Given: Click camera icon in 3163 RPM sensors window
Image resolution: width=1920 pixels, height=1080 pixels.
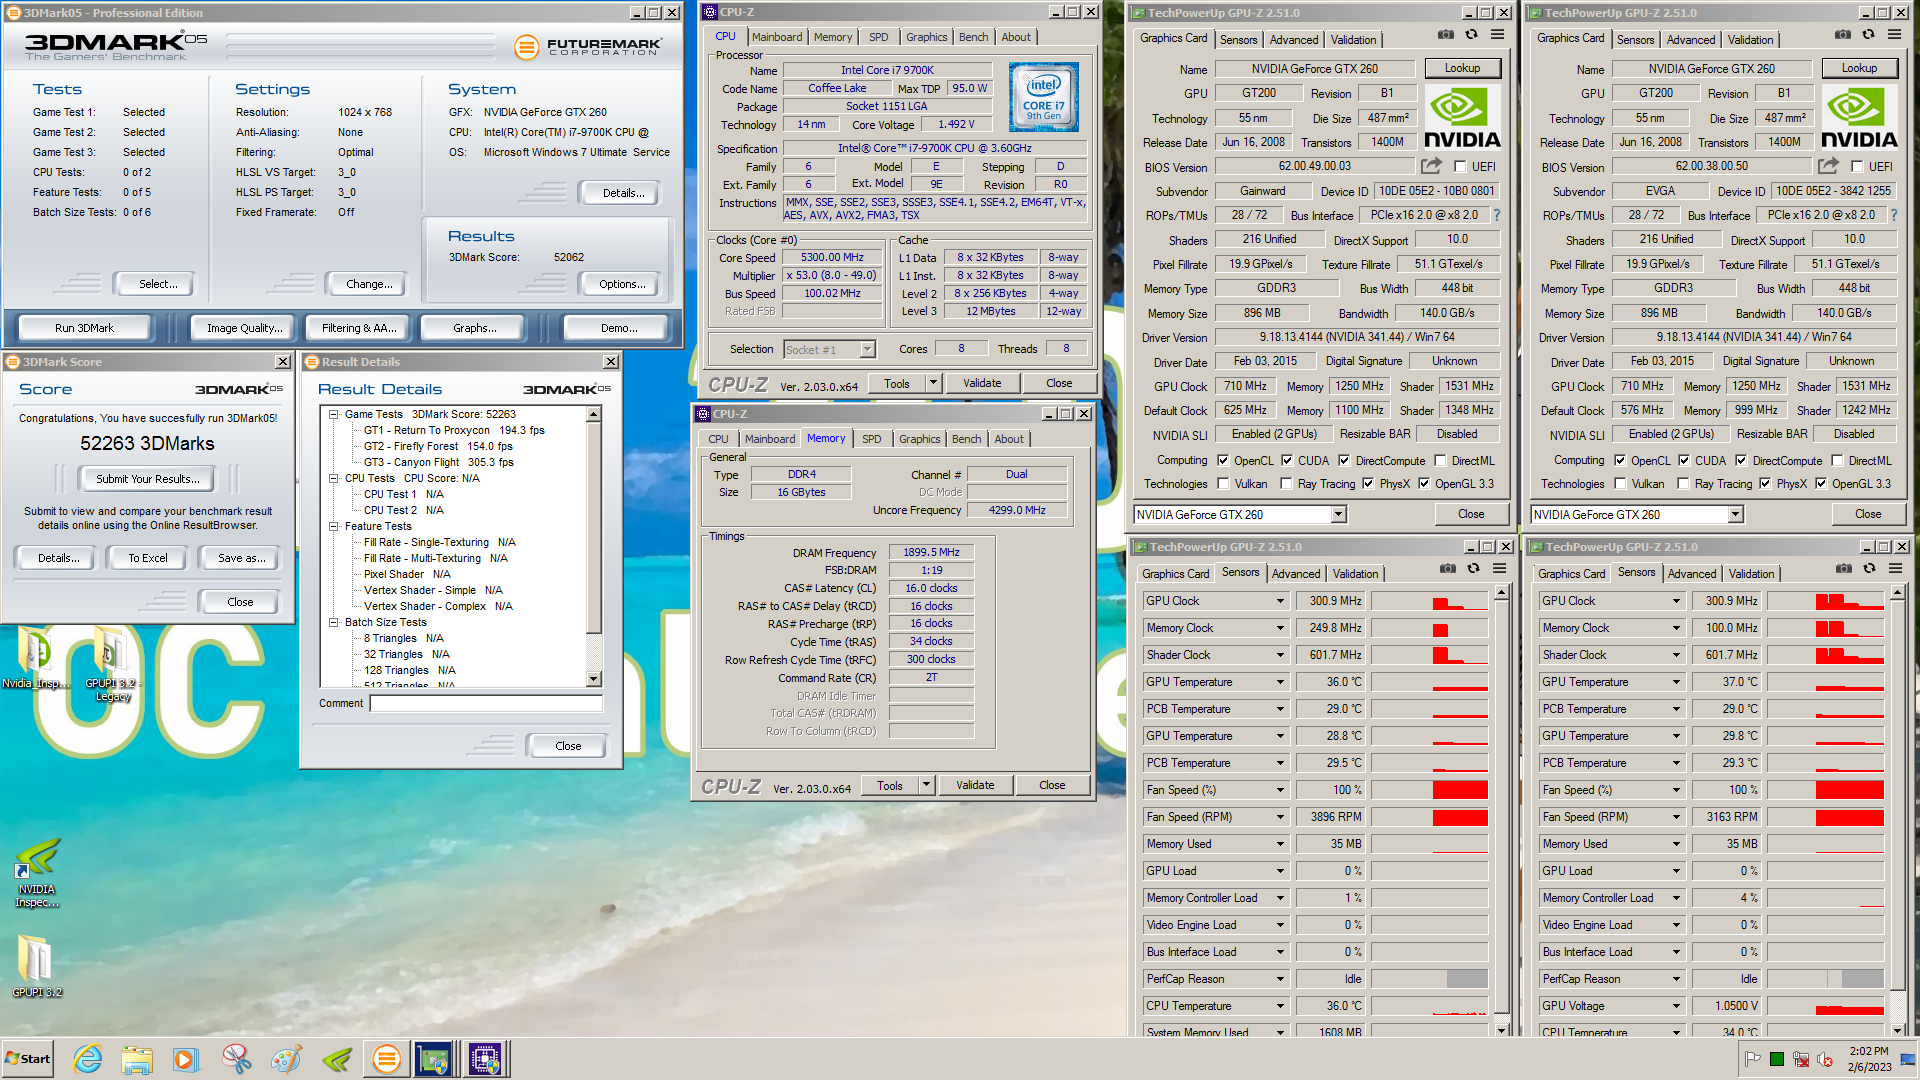Looking at the screenshot, I should tap(1844, 569).
